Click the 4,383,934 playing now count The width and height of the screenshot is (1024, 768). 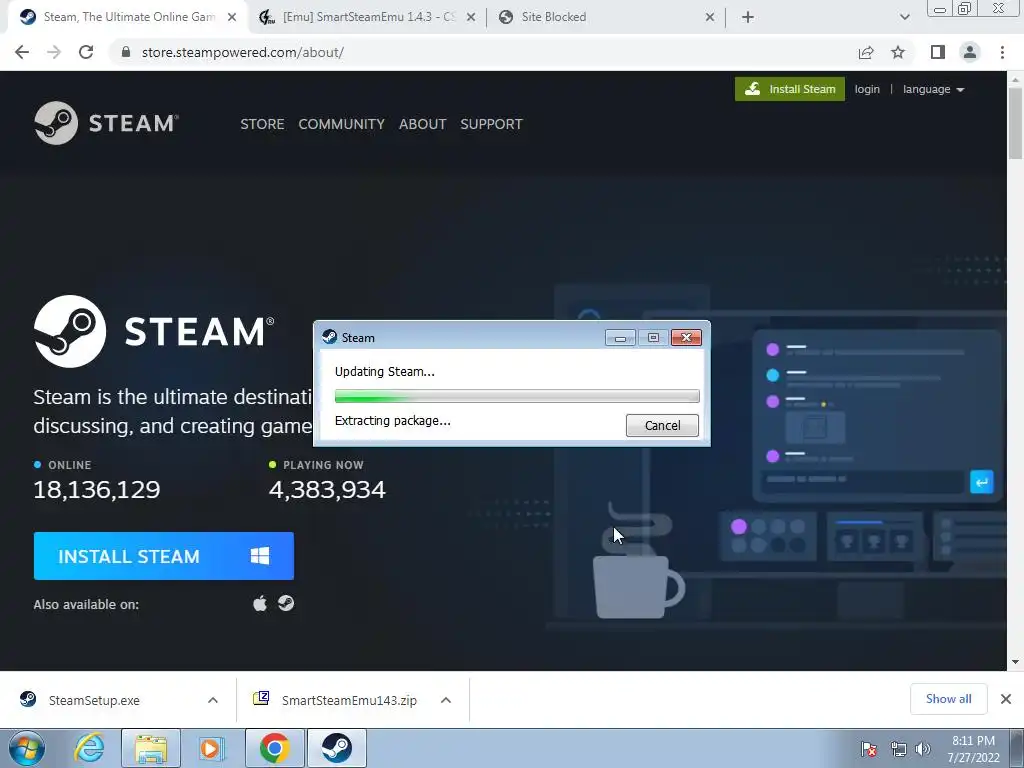[327, 489]
